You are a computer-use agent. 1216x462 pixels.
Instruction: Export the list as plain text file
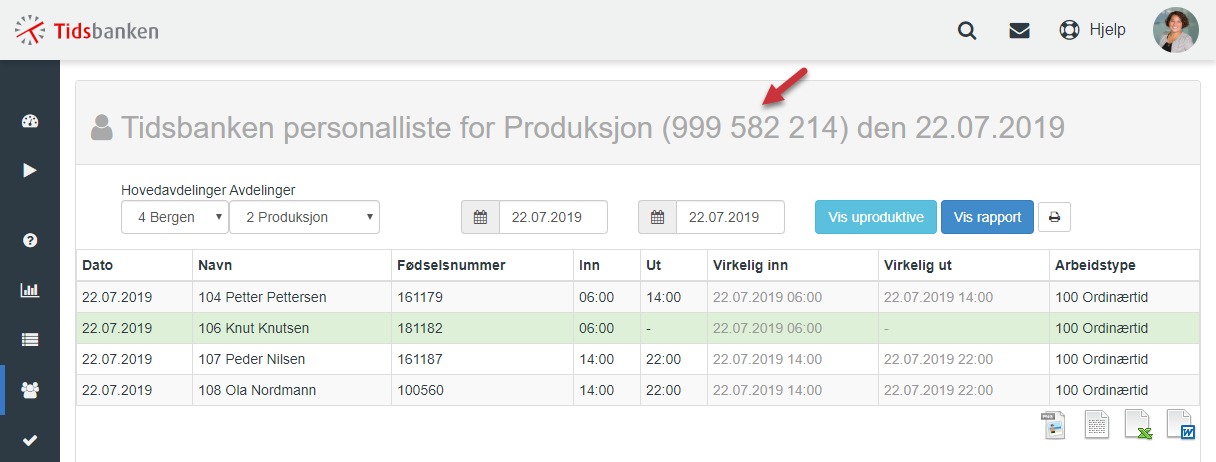(1097, 425)
